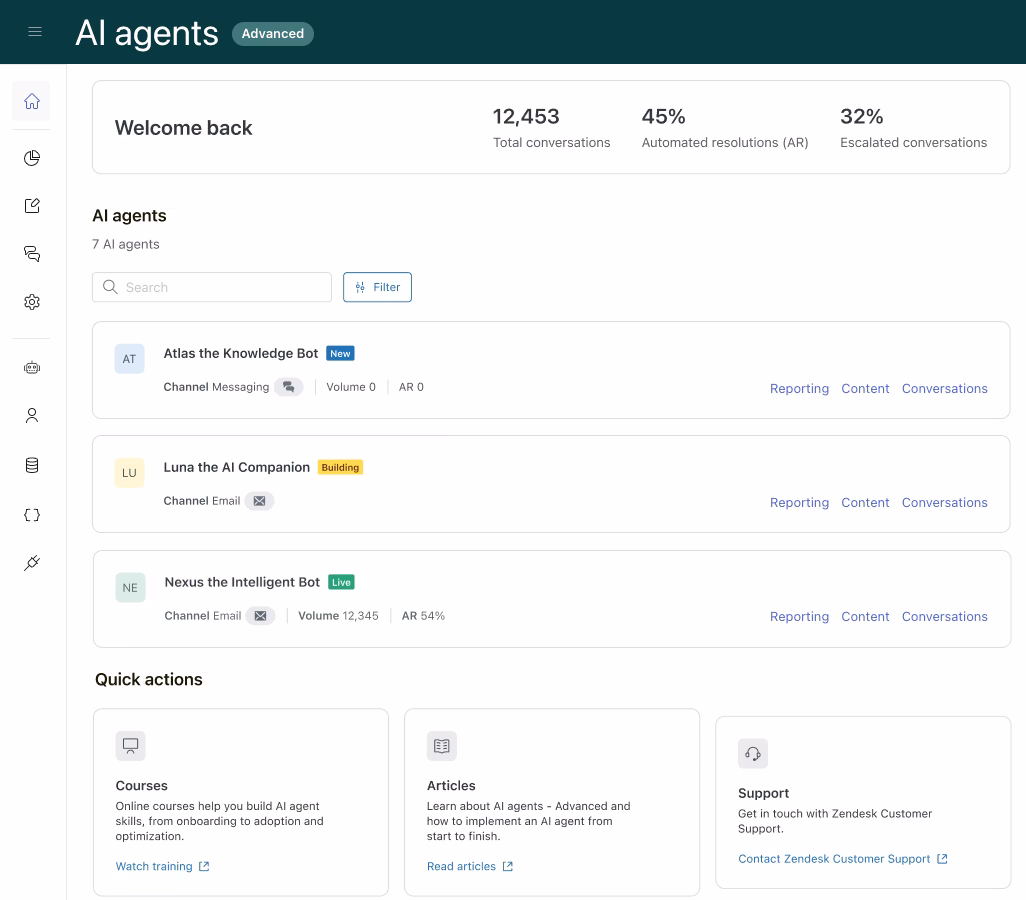Click the Home icon in the sidebar
This screenshot has height=900, width=1026.
[x=31, y=101]
